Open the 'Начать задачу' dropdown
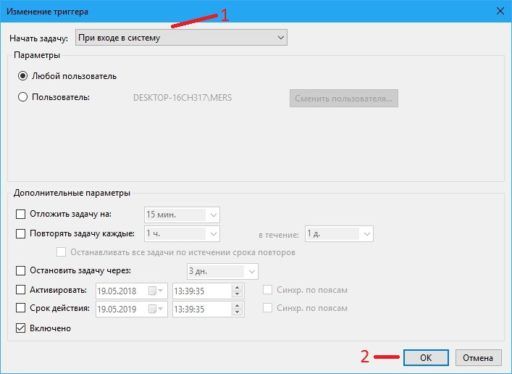 pyautogui.click(x=181, y=38)
